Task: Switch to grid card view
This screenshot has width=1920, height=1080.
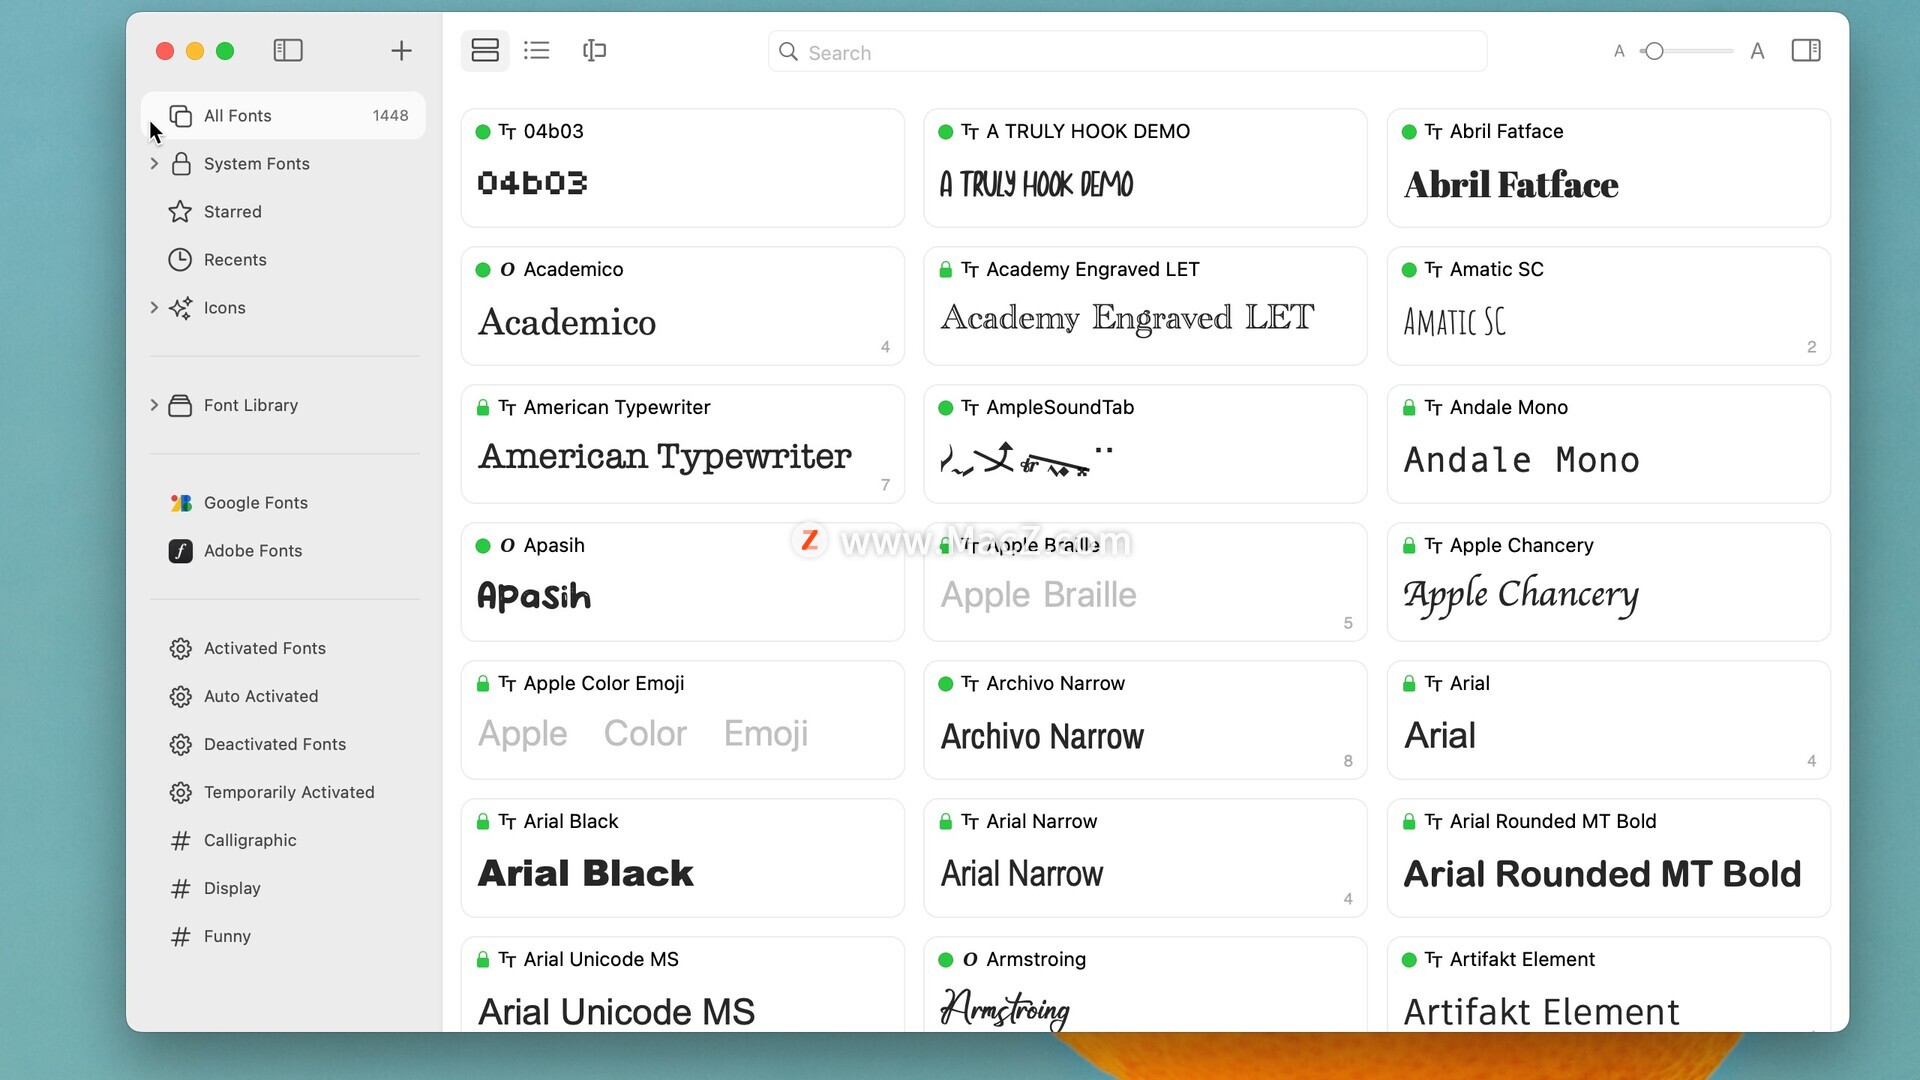Action: [x=485, y=50]
